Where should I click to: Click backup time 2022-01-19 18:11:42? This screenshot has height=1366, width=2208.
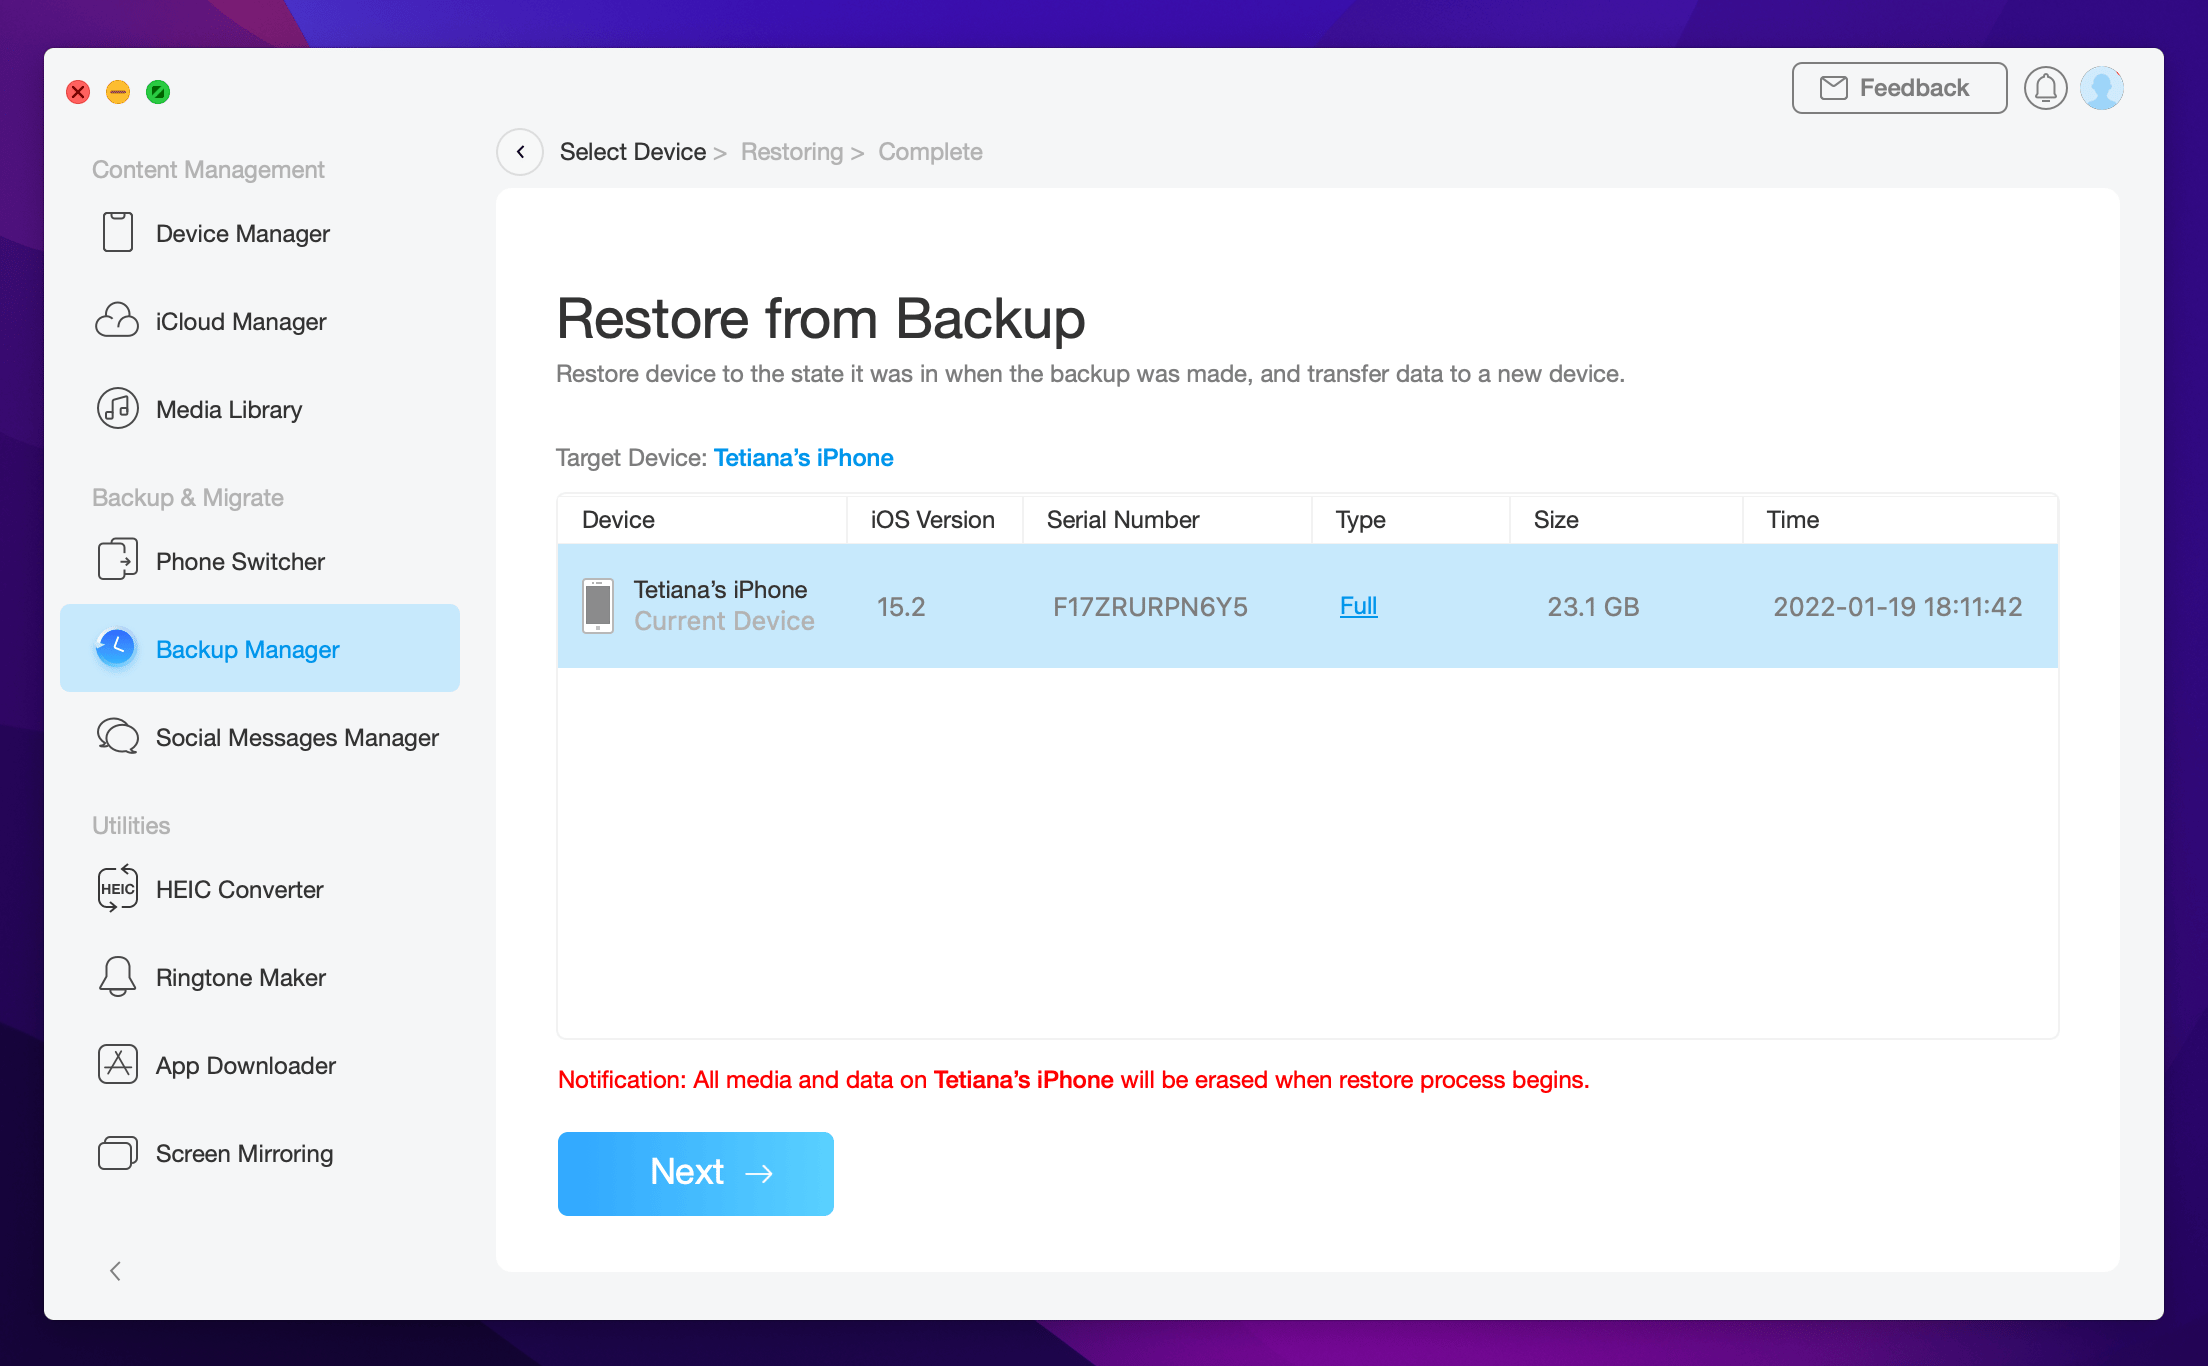[1897, 607]
